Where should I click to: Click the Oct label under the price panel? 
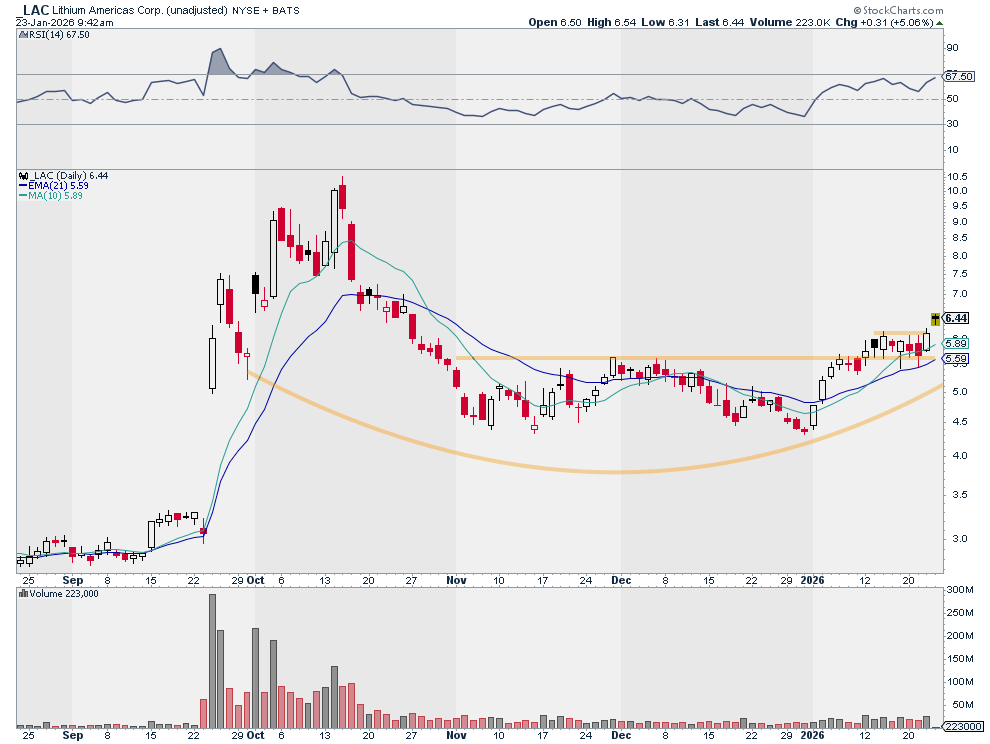click(x=256, y=580)
